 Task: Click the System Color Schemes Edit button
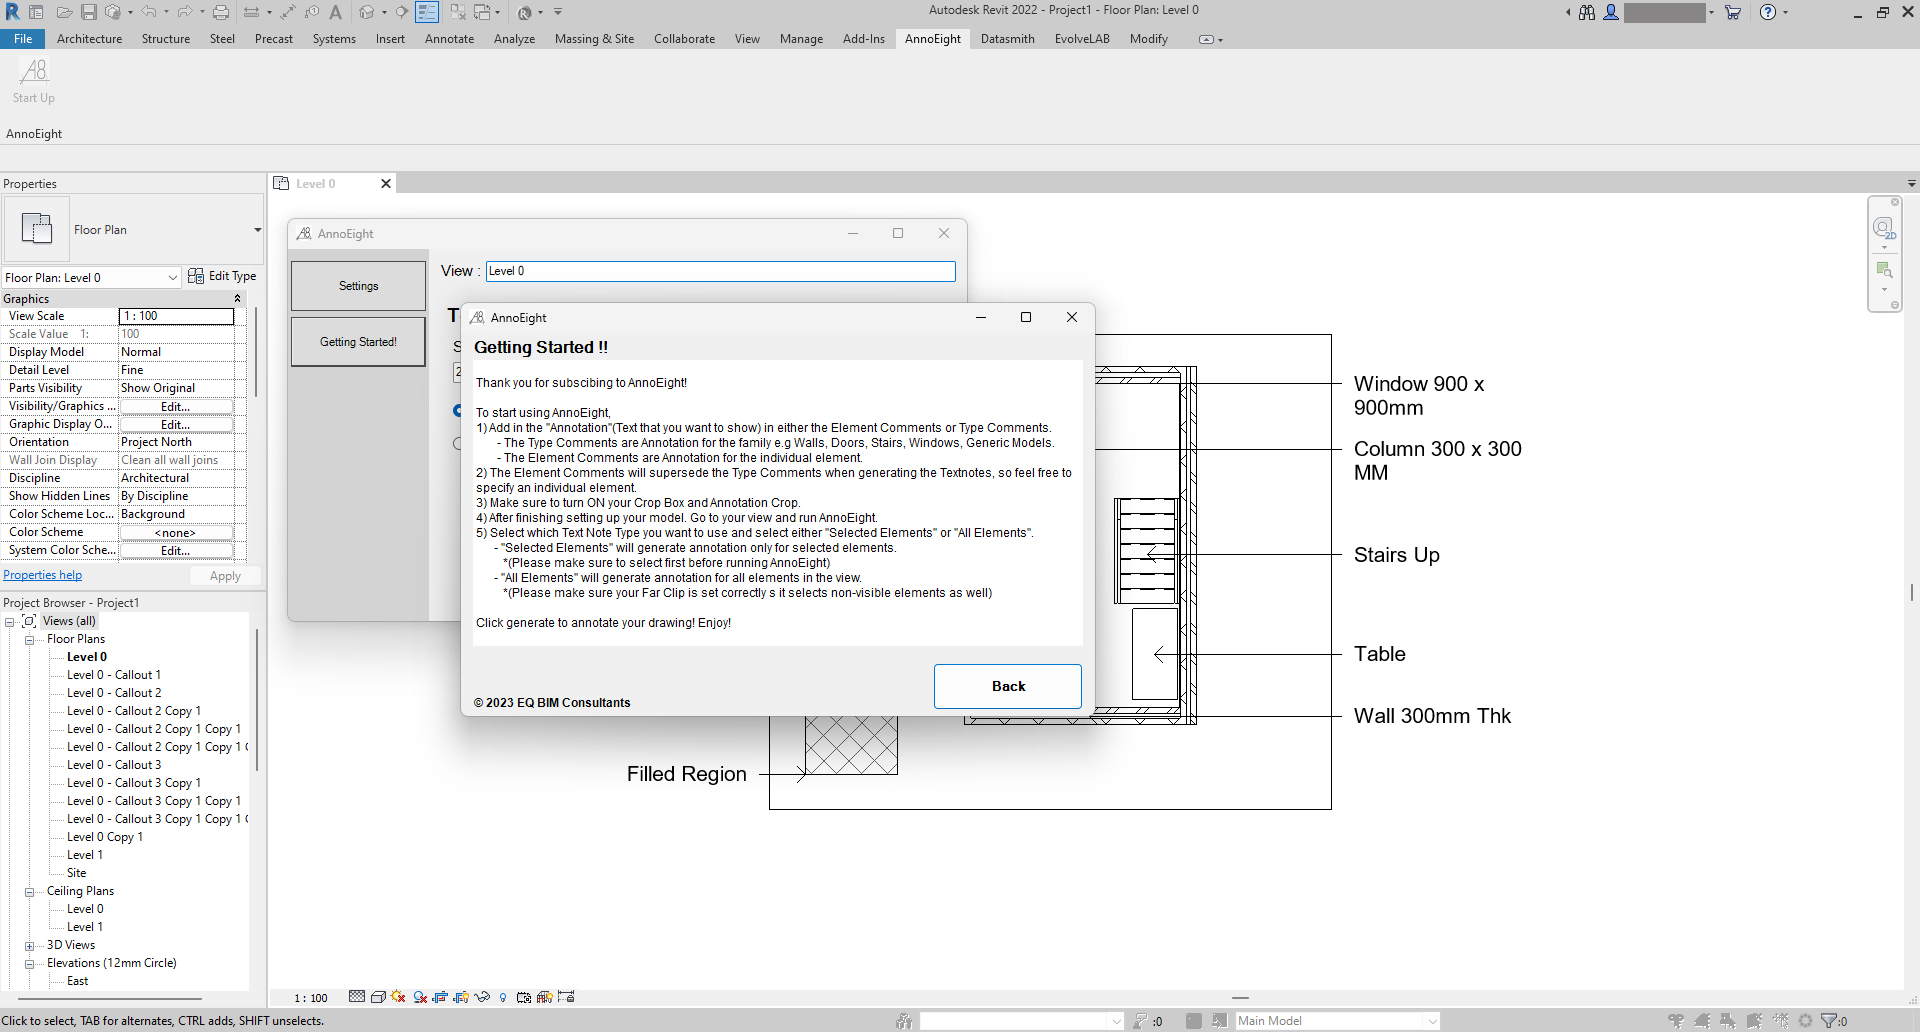176,550
